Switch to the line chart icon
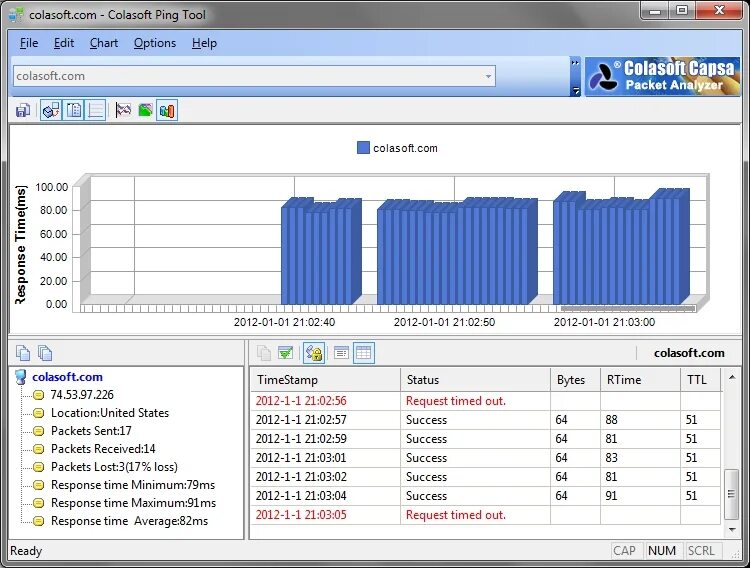This screenshot has height=568, width=750. (123, 111)
